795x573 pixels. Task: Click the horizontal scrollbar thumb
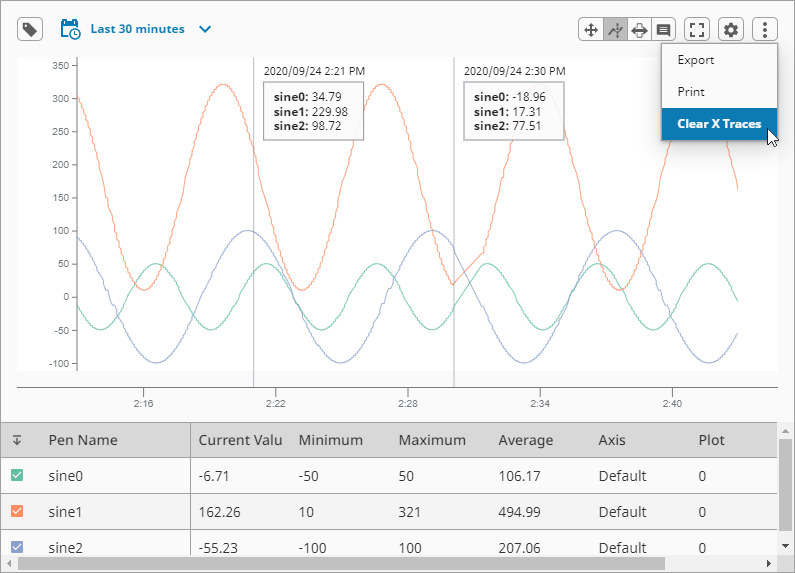coord(341,563)
